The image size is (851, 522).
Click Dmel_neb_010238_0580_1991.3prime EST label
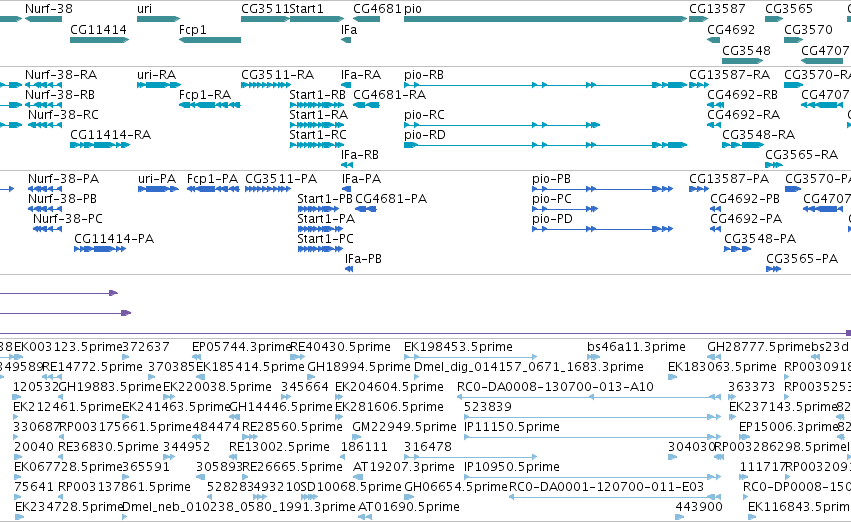coord(239,507)
